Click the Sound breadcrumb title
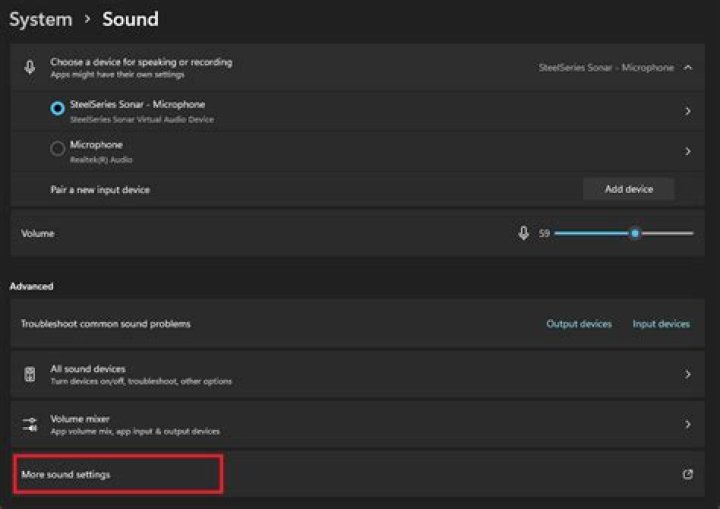 130,19
